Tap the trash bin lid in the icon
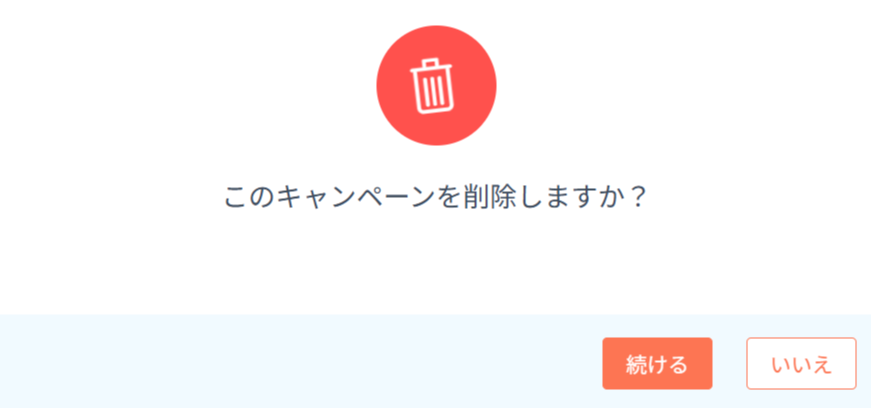 [x=432, y=66]
